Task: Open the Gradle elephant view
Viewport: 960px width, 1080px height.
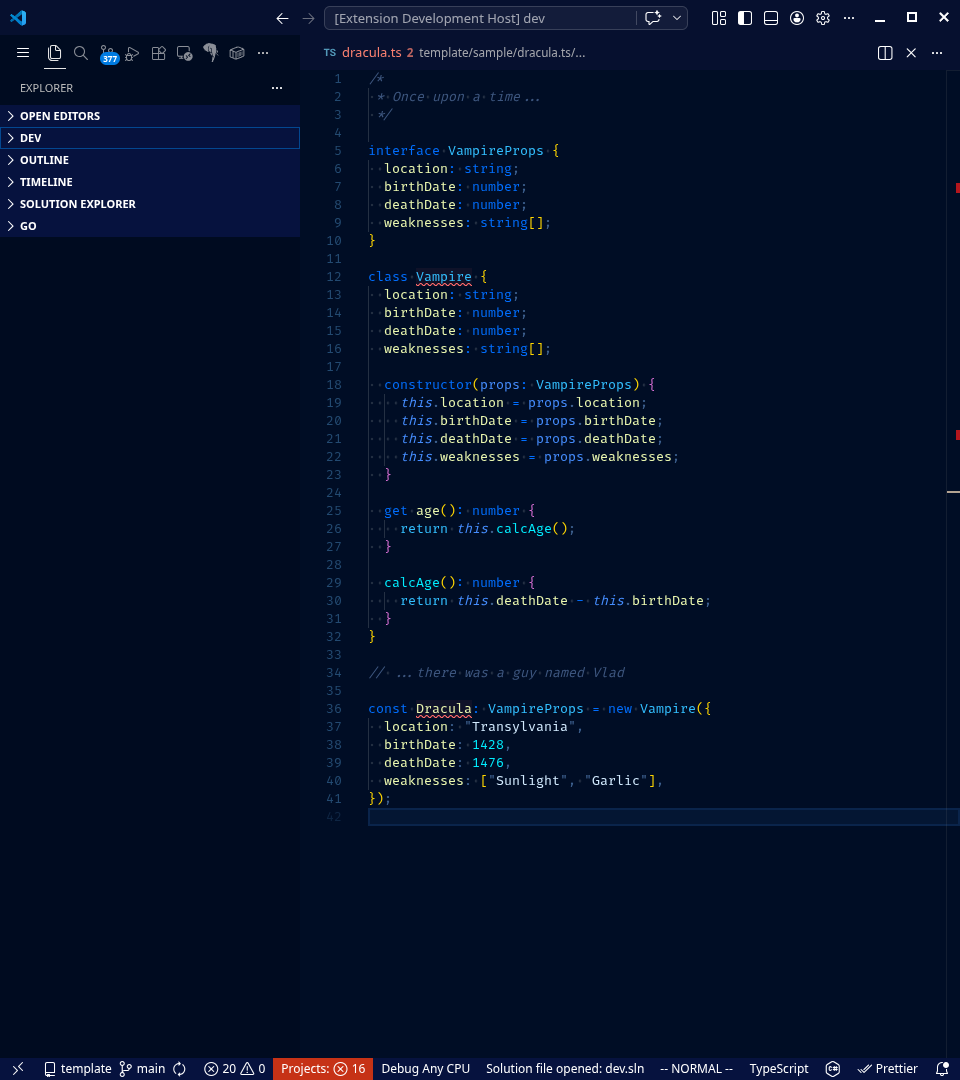Action: (211, 53)
